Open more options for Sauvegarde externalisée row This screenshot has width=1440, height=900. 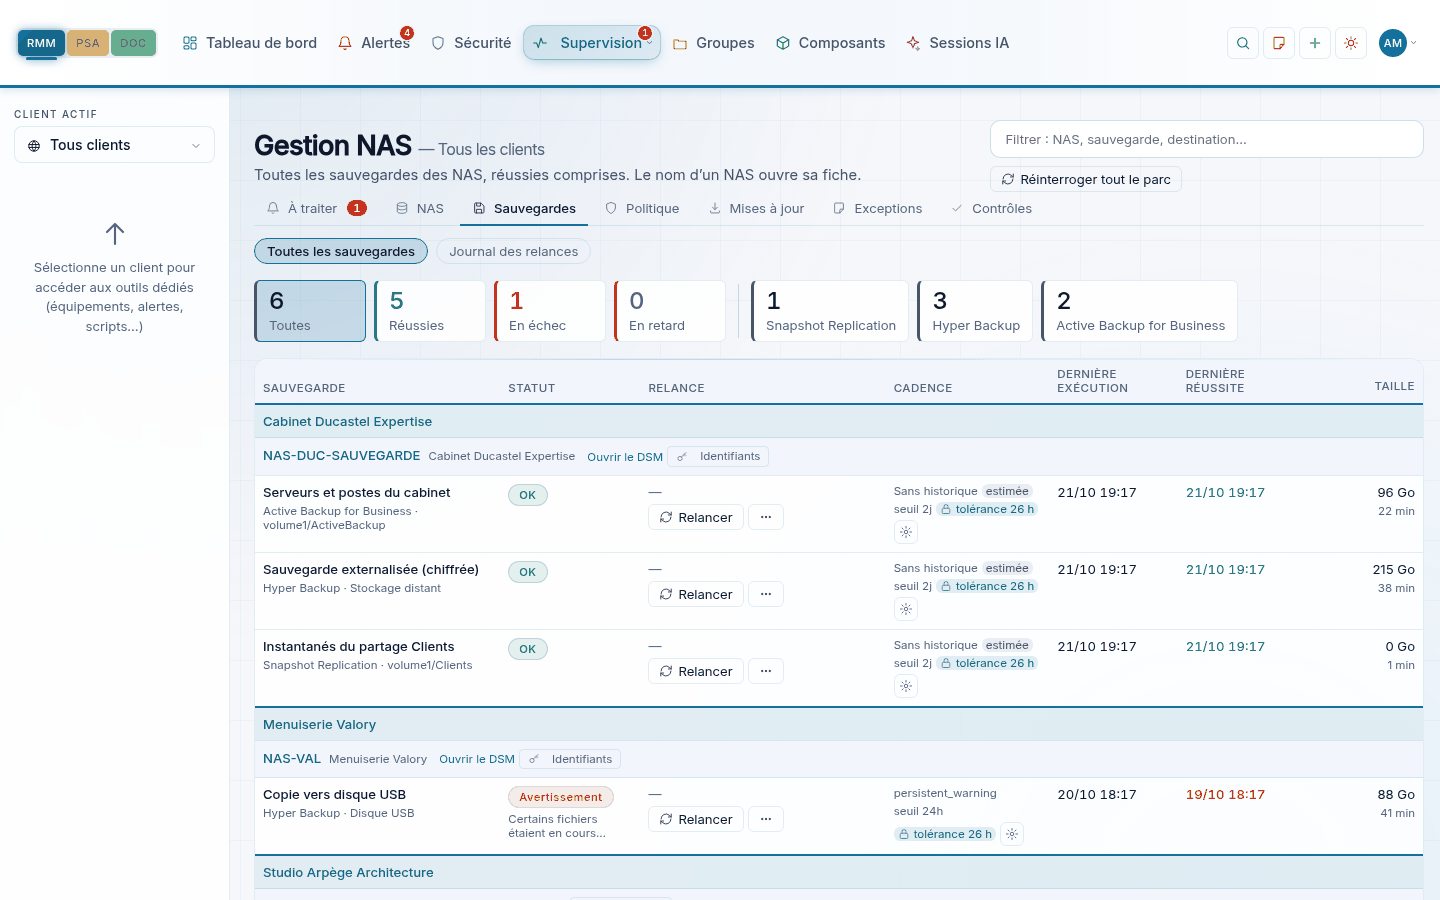coord(766,595)
